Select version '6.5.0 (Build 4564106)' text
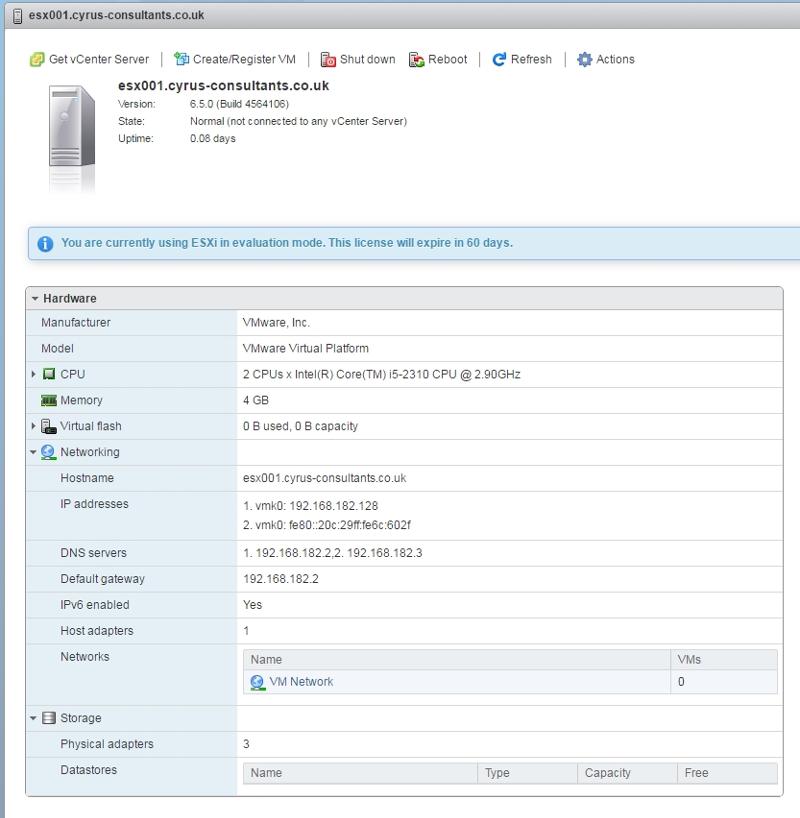The image size is (800, 818). click(x=239, y=104)
